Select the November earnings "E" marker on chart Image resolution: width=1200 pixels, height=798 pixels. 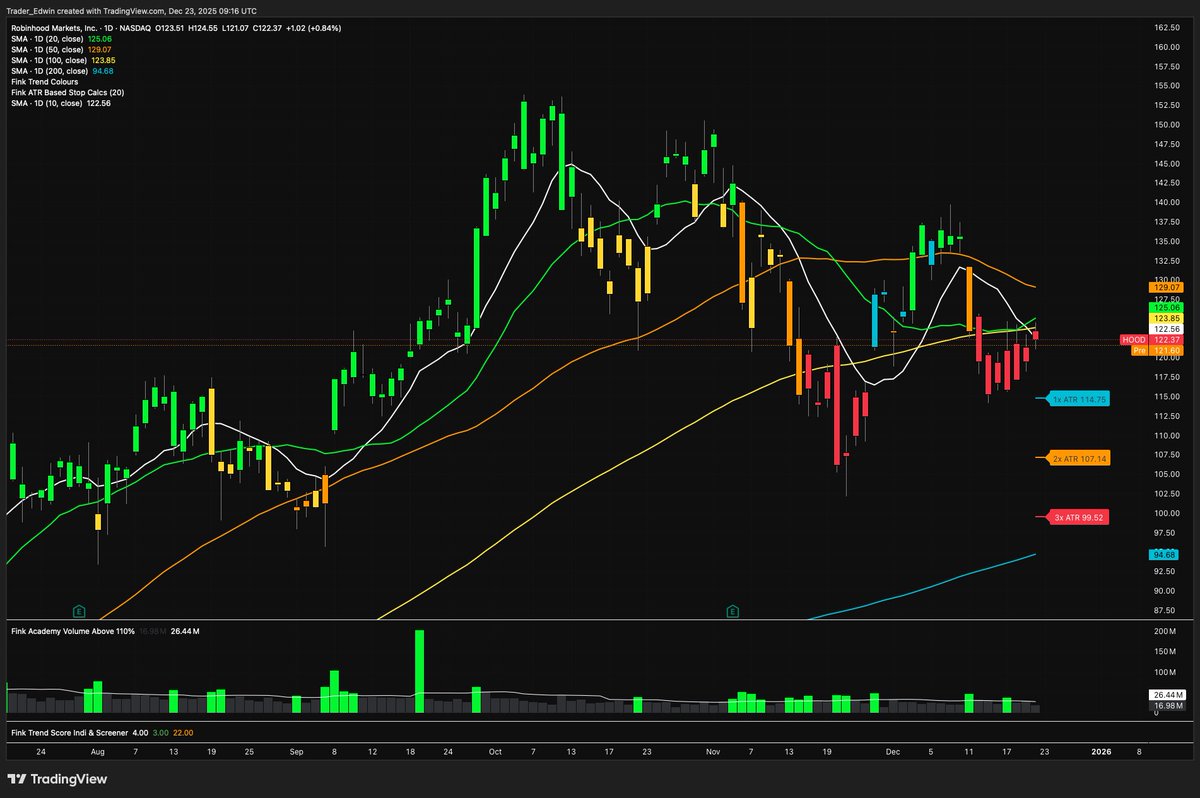coord(732,610)
